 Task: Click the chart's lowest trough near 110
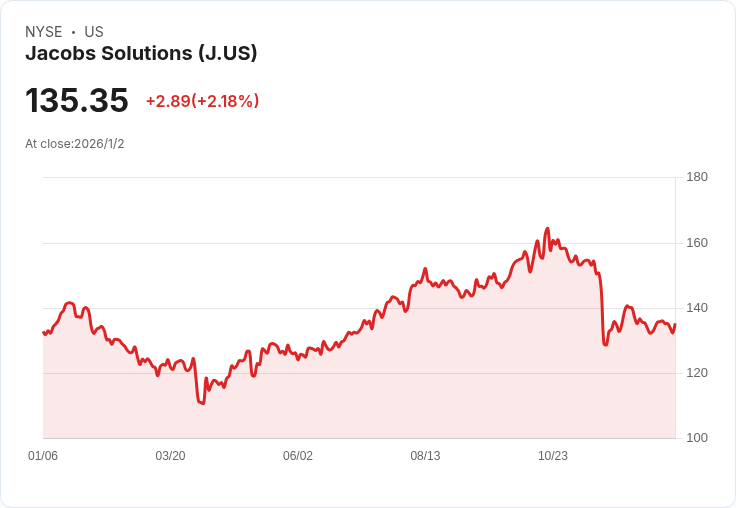pos(203,403)
